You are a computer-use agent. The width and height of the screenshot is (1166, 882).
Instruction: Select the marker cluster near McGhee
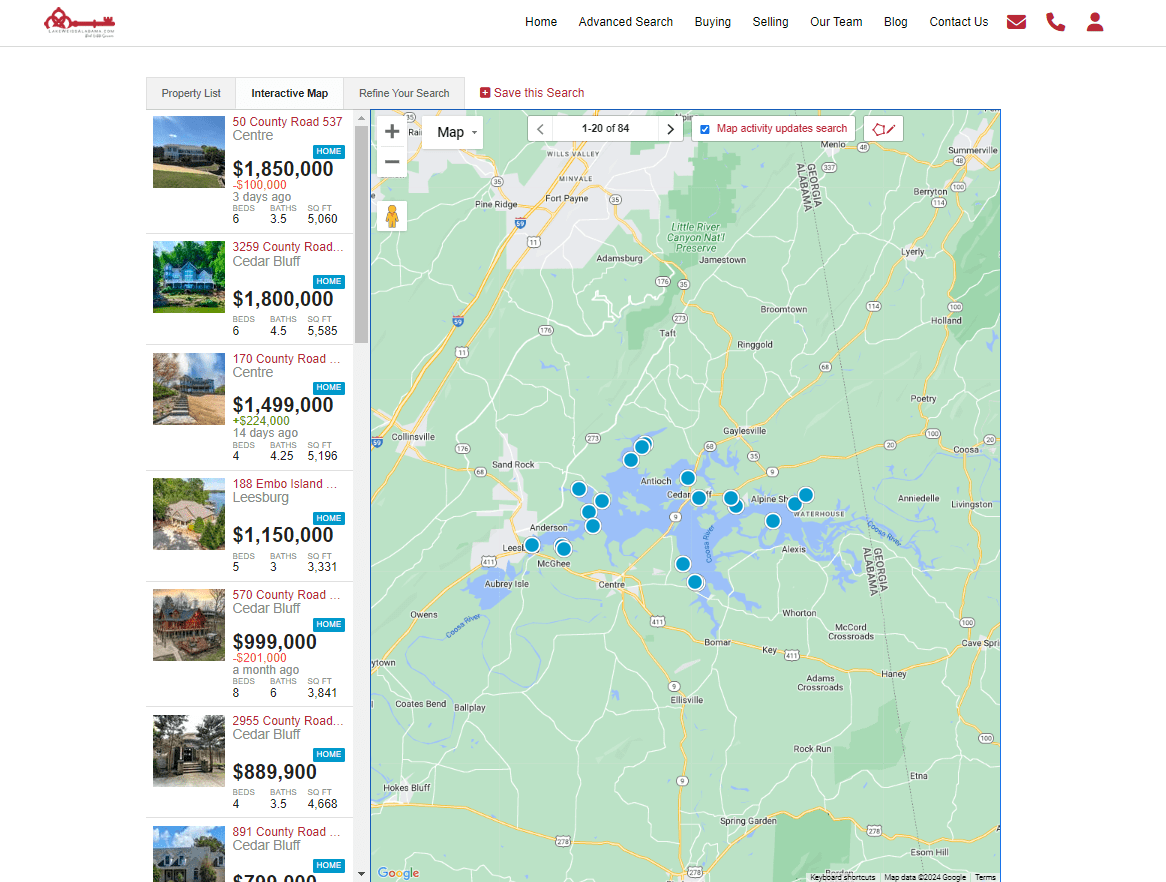(x=563, y=548)
